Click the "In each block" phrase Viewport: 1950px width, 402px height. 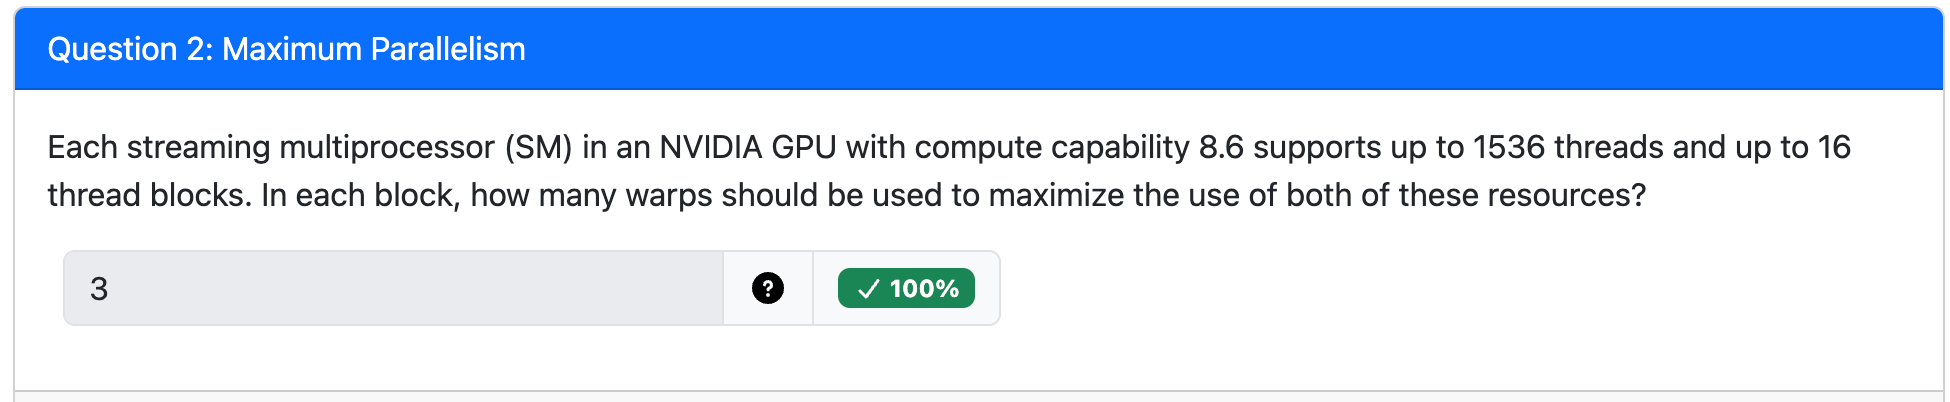[360, 195]
